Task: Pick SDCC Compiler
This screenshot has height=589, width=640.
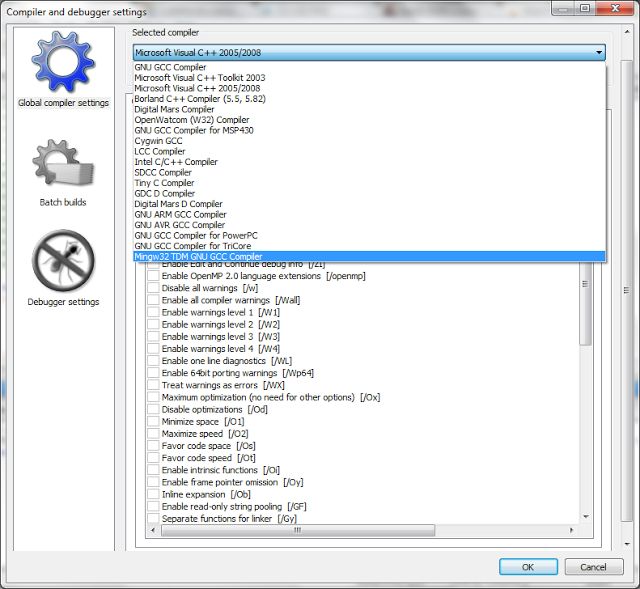Action: pyautogui.click(x=369, y=172)
